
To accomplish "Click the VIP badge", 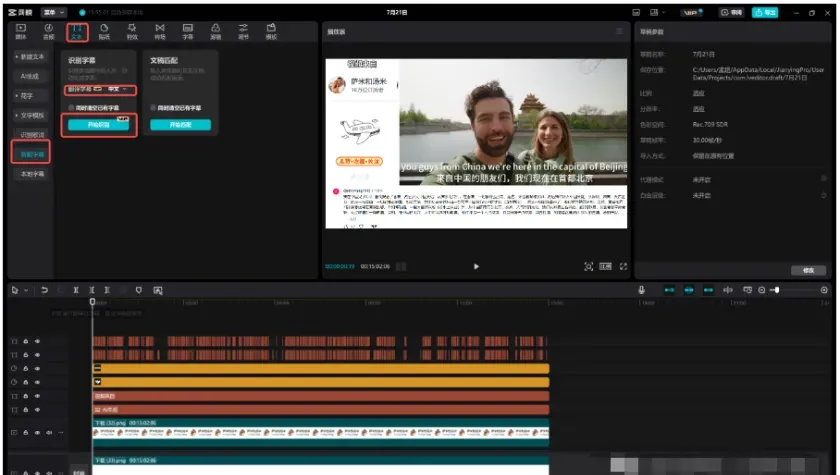I will click(x=692, y=12).
